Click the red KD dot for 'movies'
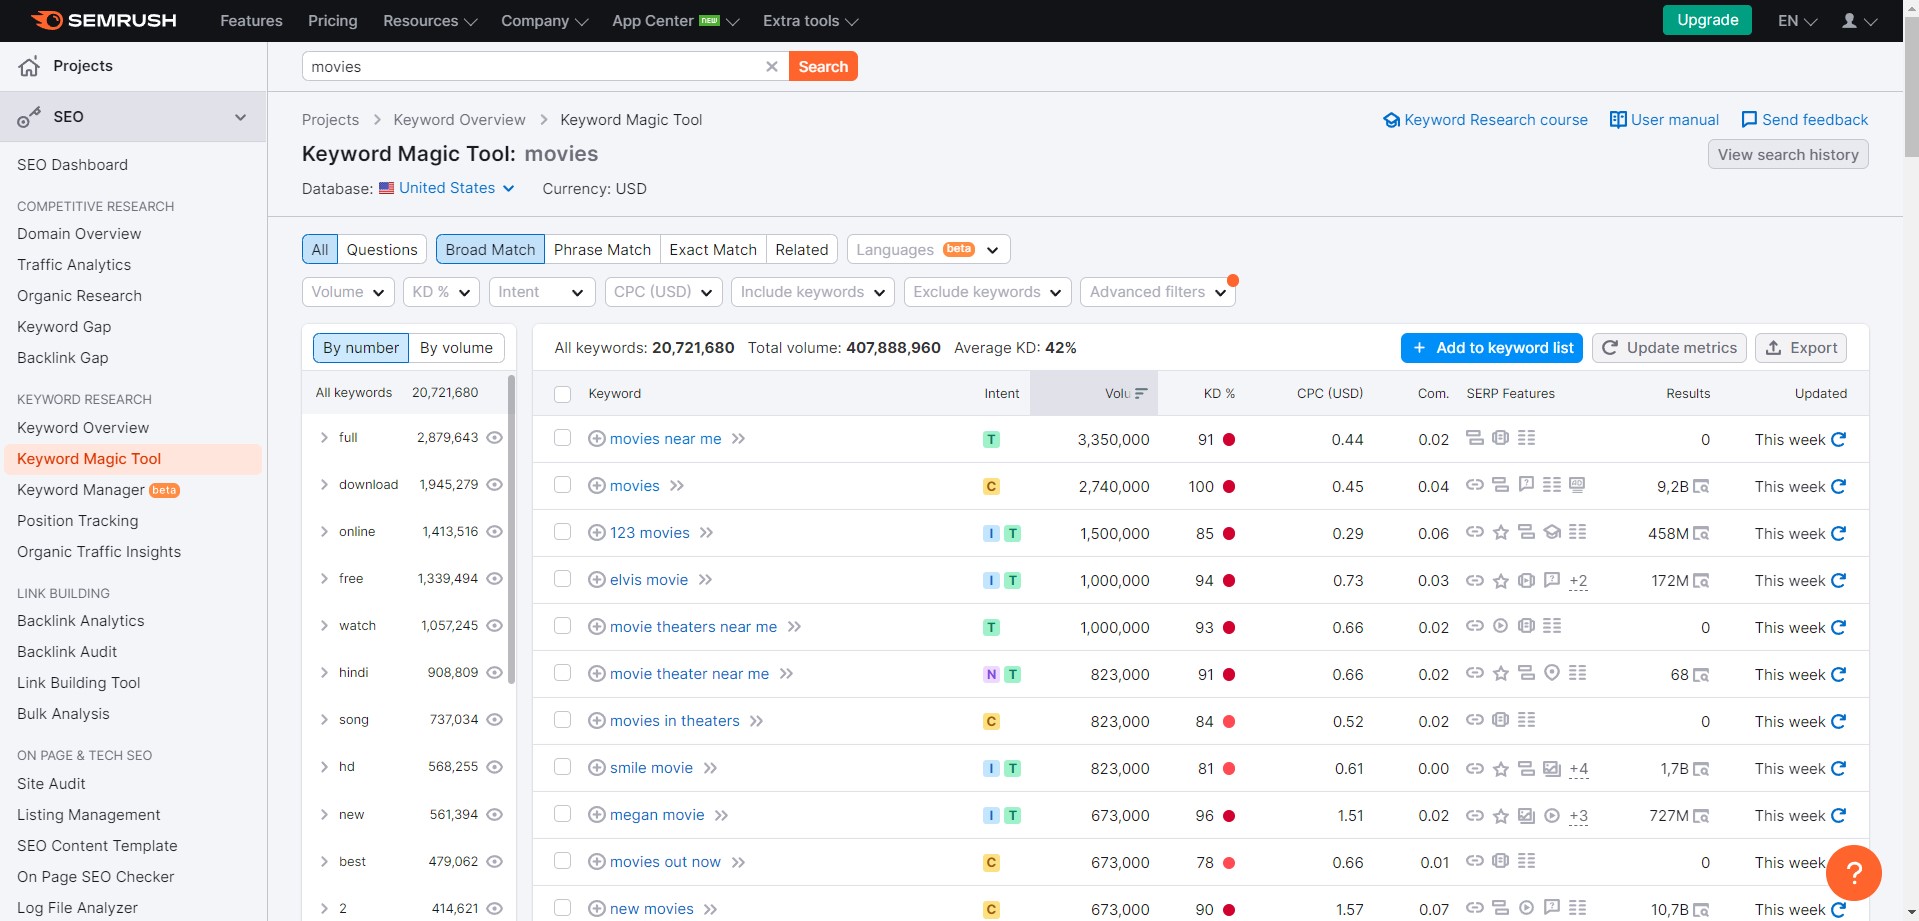 click(x=1229, y=487)
